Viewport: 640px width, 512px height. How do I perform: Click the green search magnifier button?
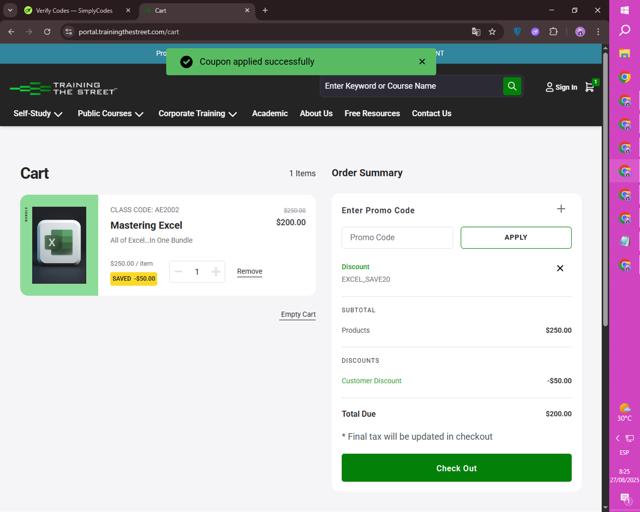pos(512,86)
